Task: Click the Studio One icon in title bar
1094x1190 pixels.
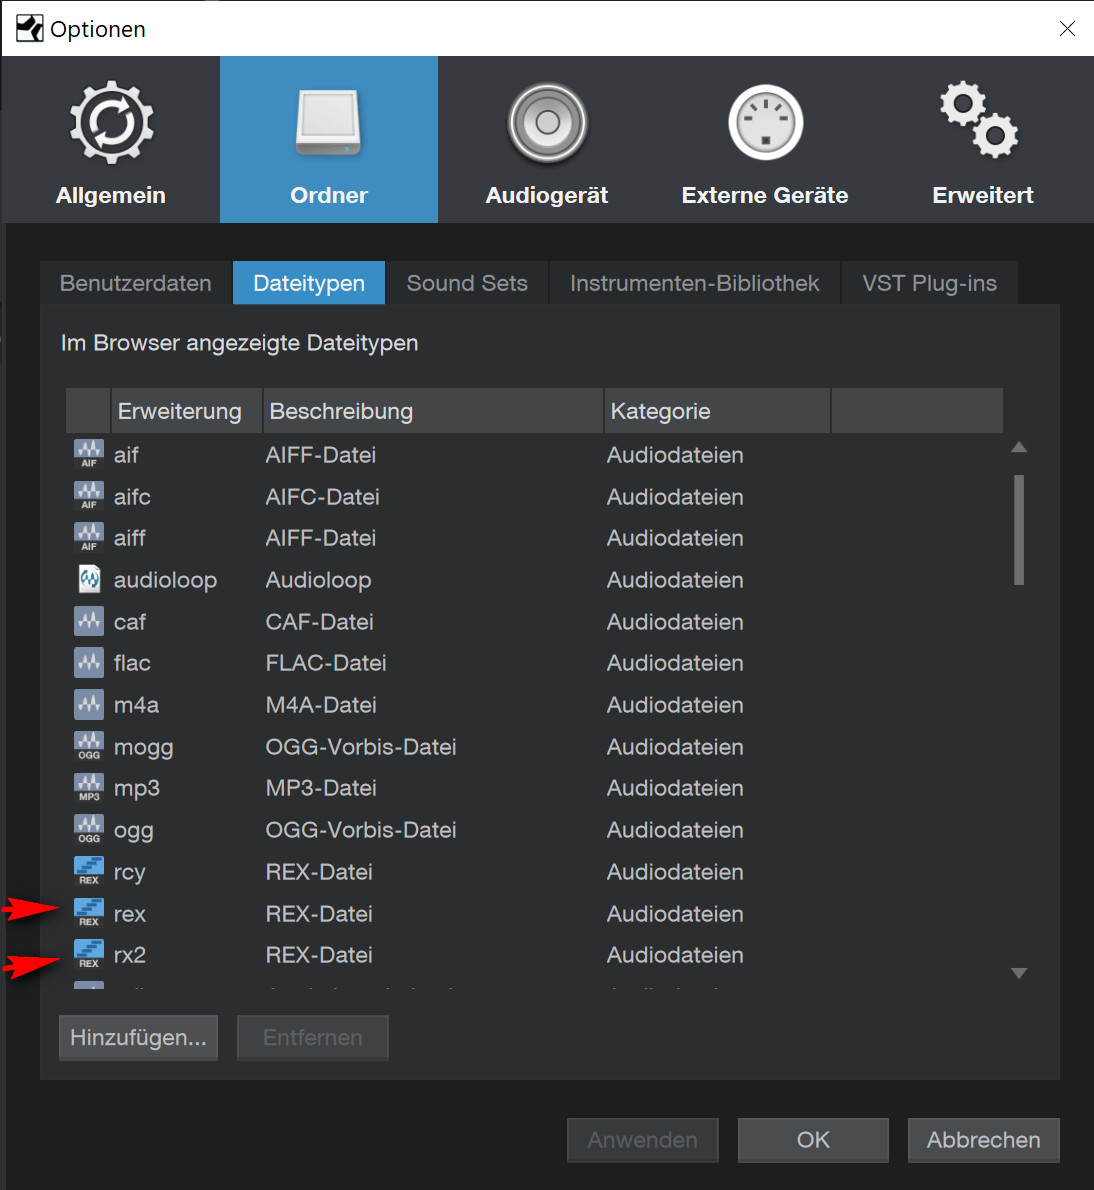Action: (x=30, y=29)
